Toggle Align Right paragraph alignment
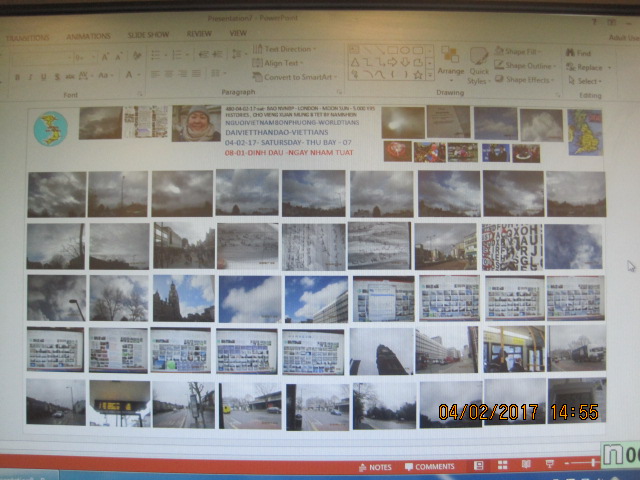Screen dimensions: 640x480 [x=182, y=74]
